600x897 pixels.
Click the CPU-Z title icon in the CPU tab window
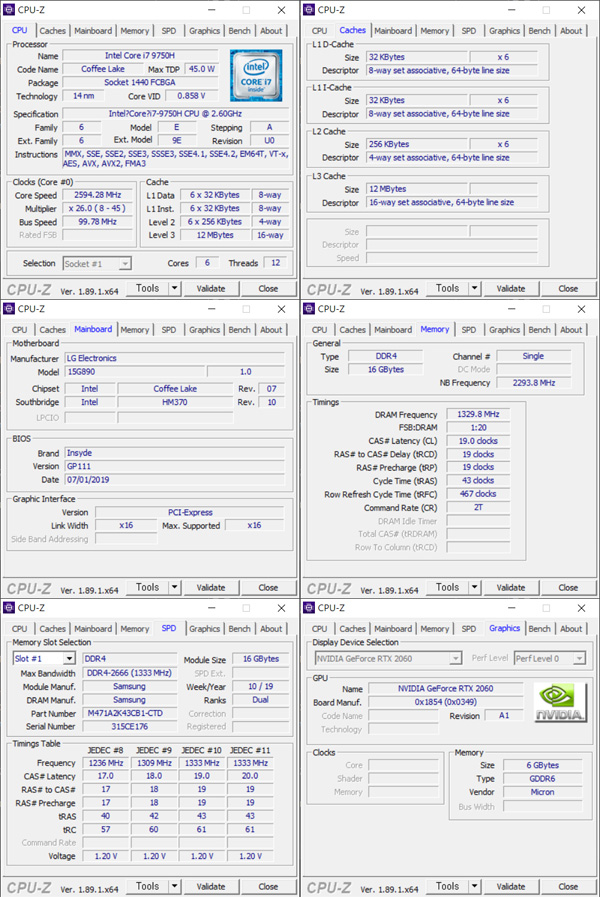pos(9,10)
